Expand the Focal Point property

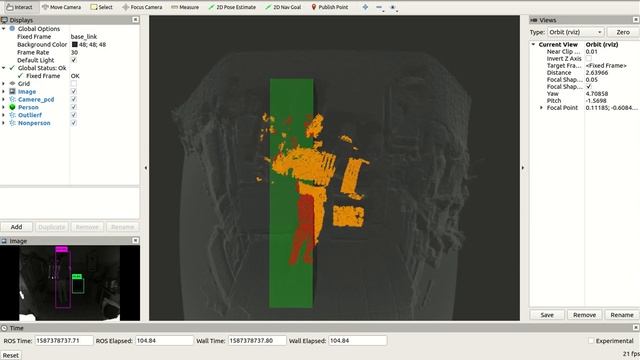(542, 108)
